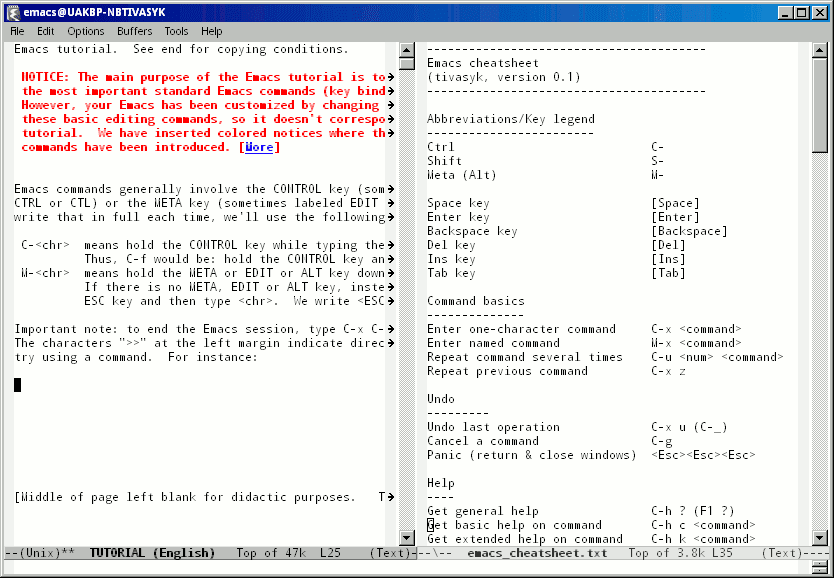This screenshot has height=578, width=834.
Task: Follow the More link in the notice
Action: (x=259, y=147)
